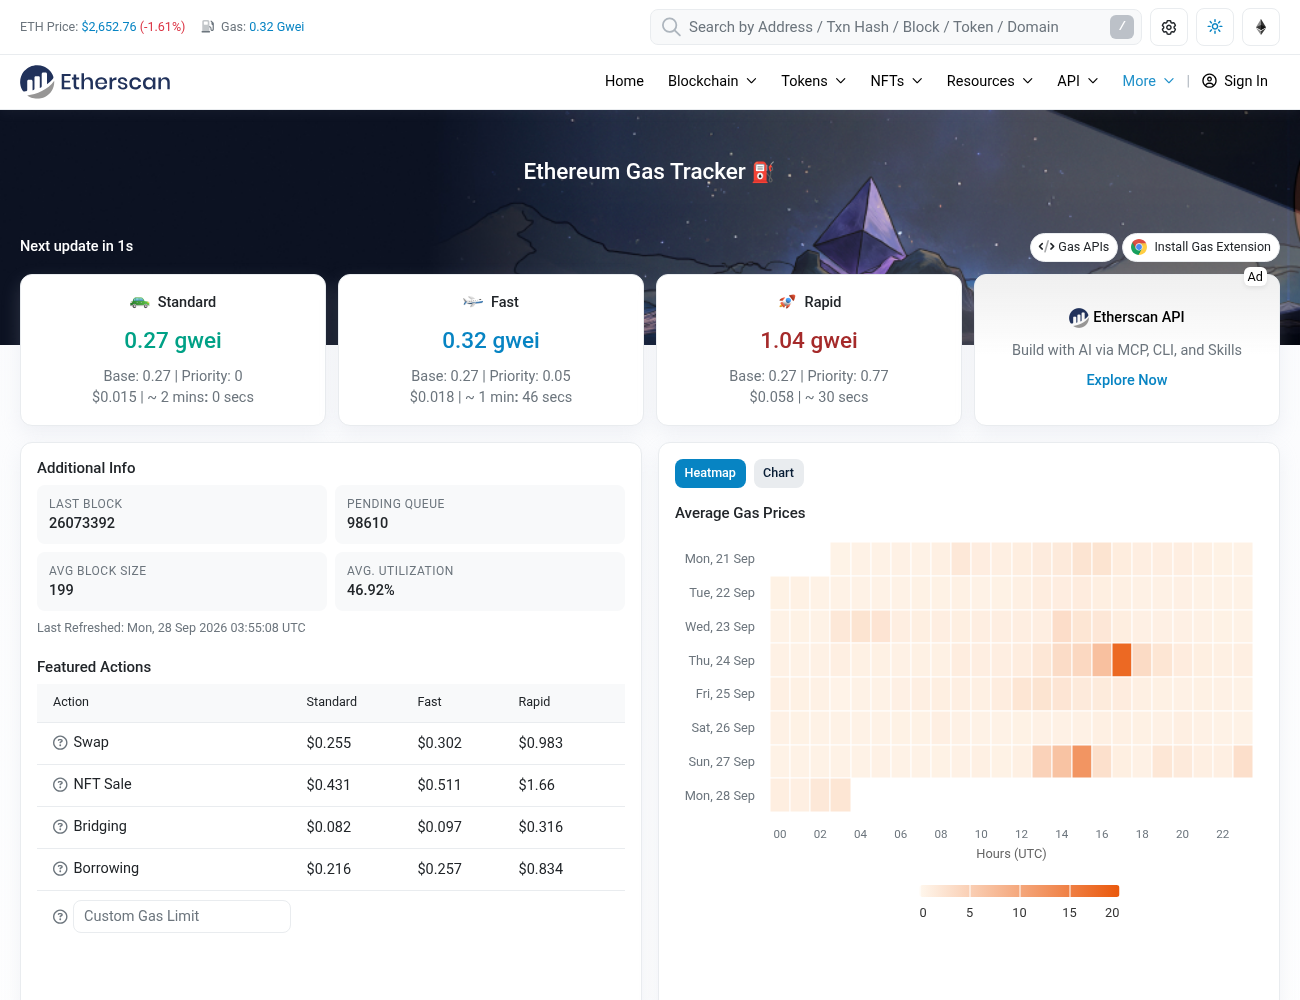Expand the NFTs dropdown menu
Image resolution: width=1300 pixels, height=1000 pixels.
pos(896,81)
